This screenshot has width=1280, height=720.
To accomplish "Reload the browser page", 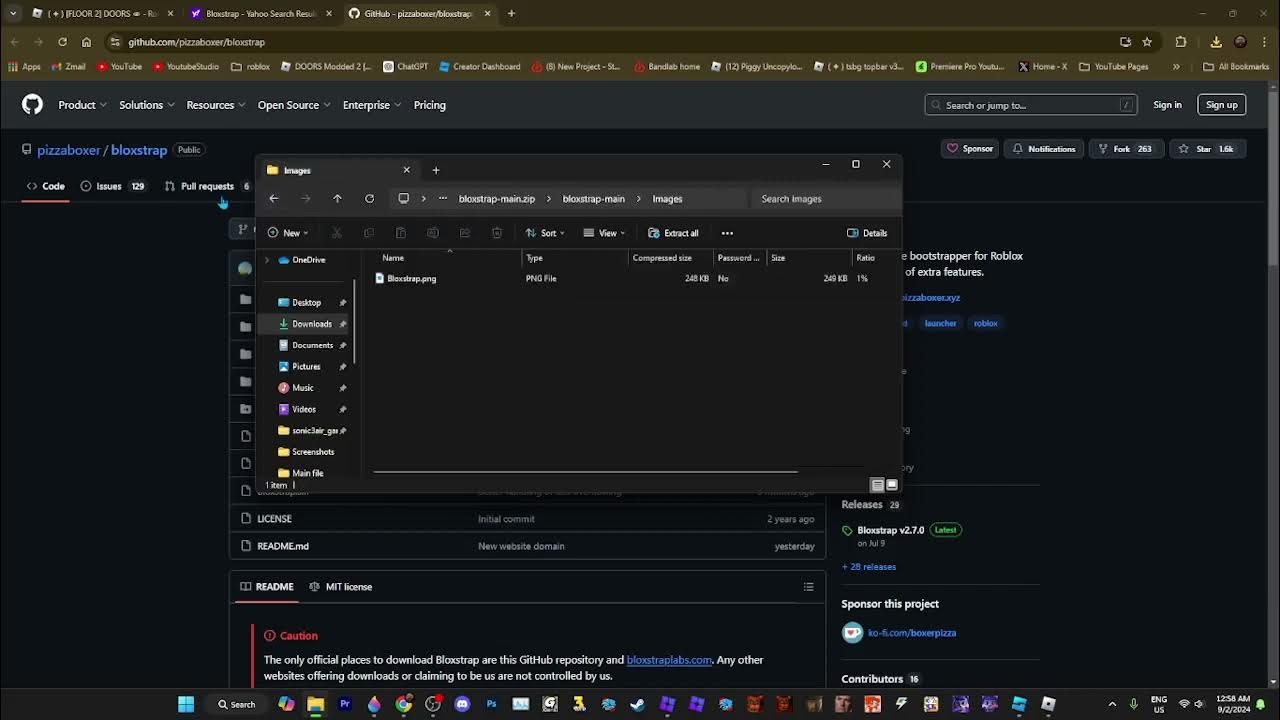I will [x=62, y=42].
